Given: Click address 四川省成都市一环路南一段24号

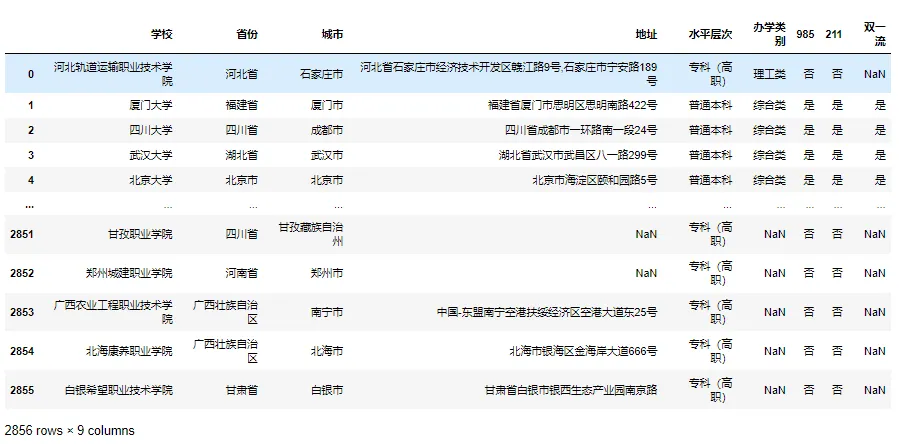Looking at the screenshot, I should (581, 130).
